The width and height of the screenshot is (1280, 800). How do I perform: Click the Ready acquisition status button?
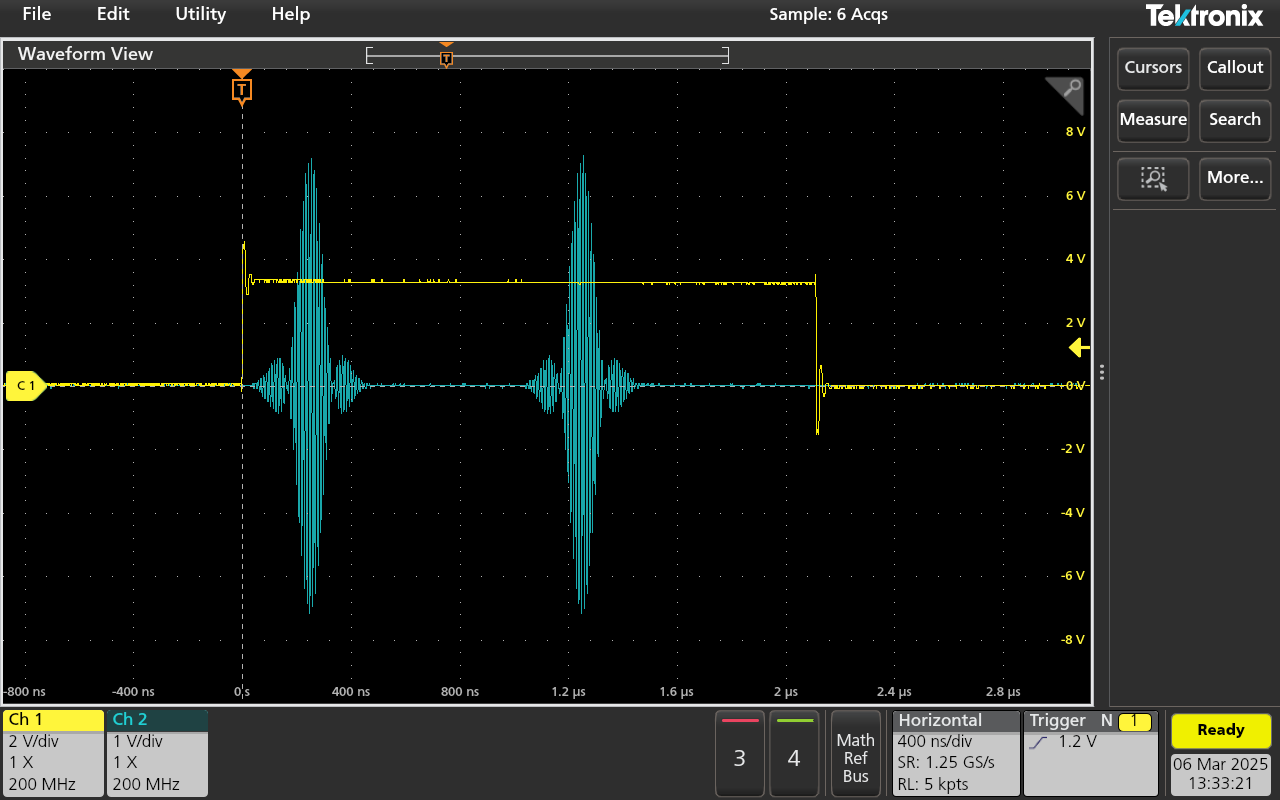pos(1220,730)
